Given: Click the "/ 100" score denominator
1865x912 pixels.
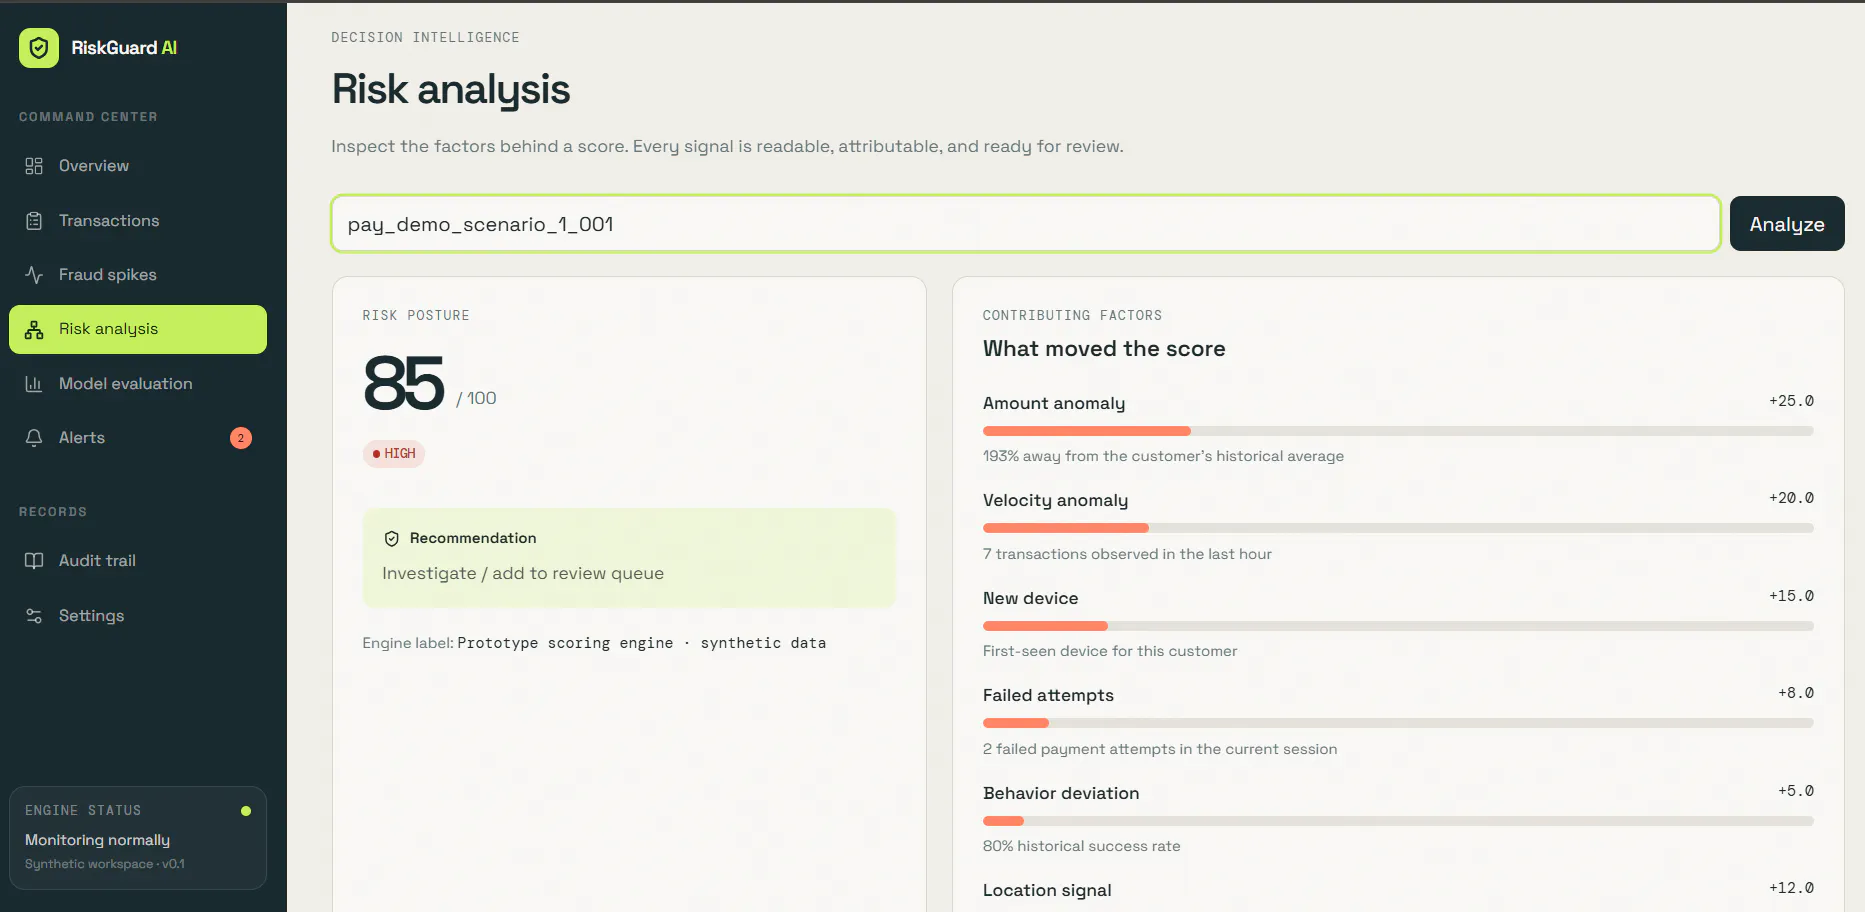Looking at the screenshot, I should [x=476, y=398].
